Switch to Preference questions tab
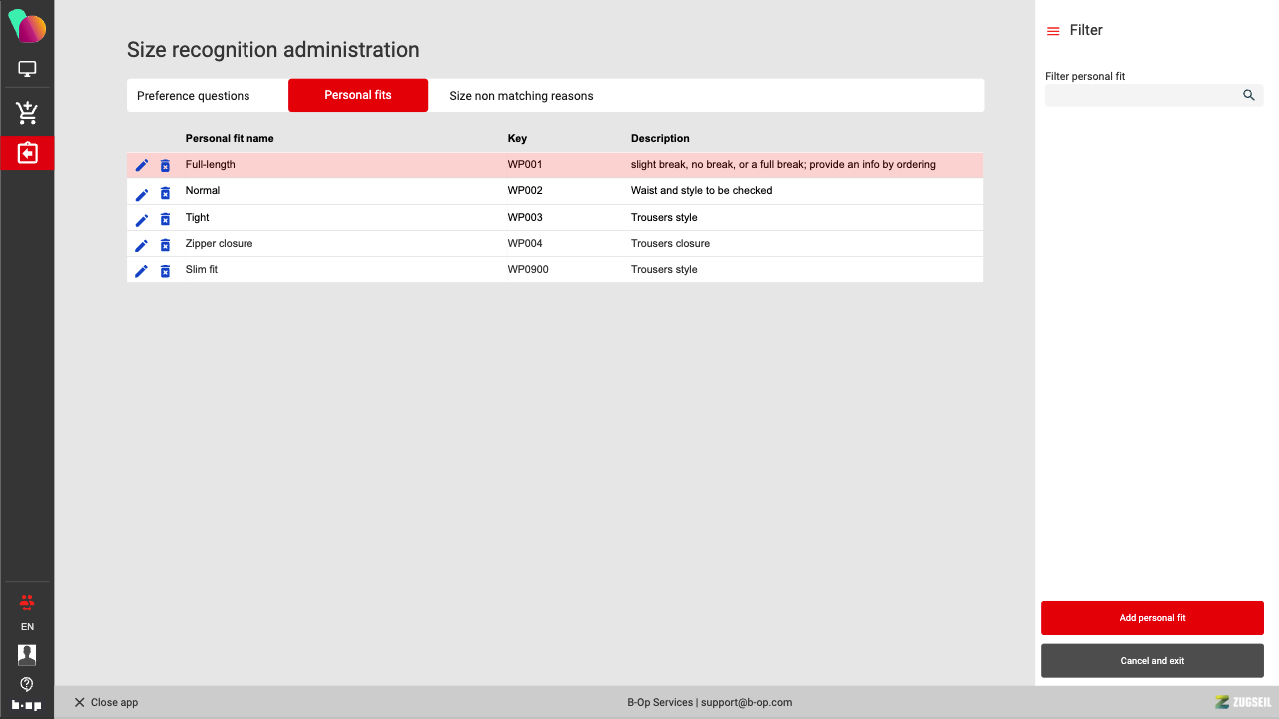1279x719 pixels. click(x=193, y=96)
